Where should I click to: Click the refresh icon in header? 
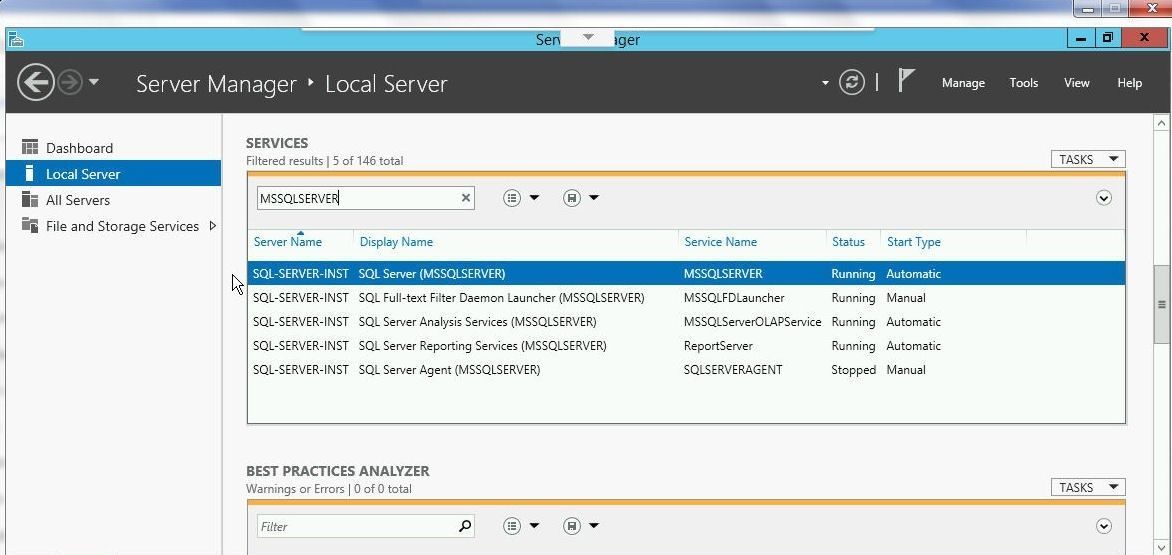click(851, 83)
